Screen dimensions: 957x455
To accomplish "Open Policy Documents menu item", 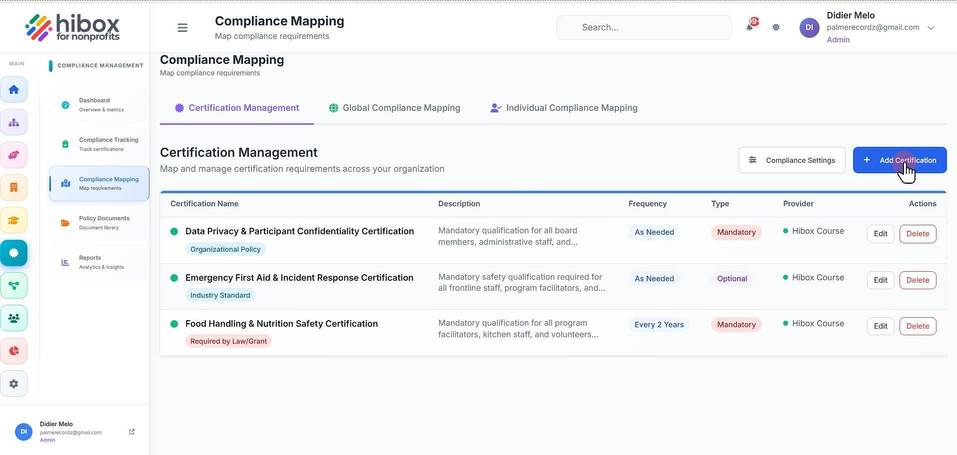I will pyautogui.click(x=99, y=222).
